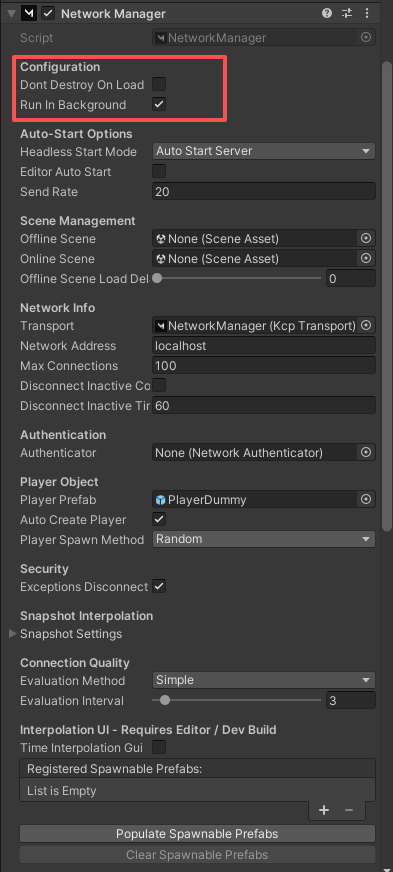Open the component help reference icon
The width and height of the screenshot is (393, 872).
[x=327, y=13]
